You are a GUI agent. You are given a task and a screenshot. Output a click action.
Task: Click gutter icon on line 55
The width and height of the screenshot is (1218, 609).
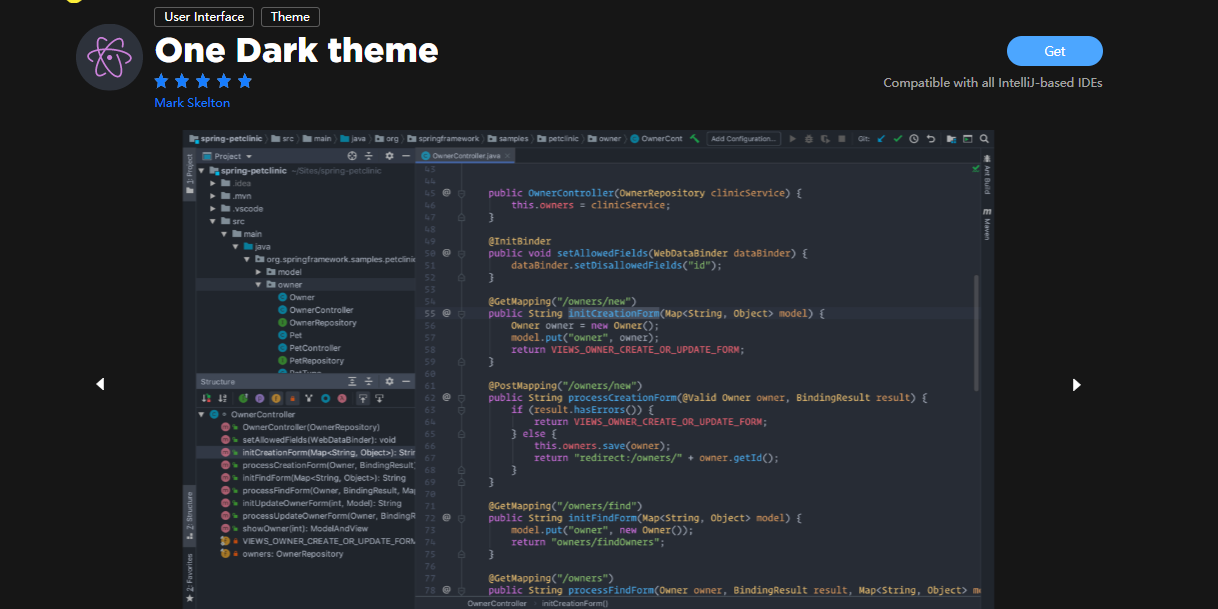447,313
